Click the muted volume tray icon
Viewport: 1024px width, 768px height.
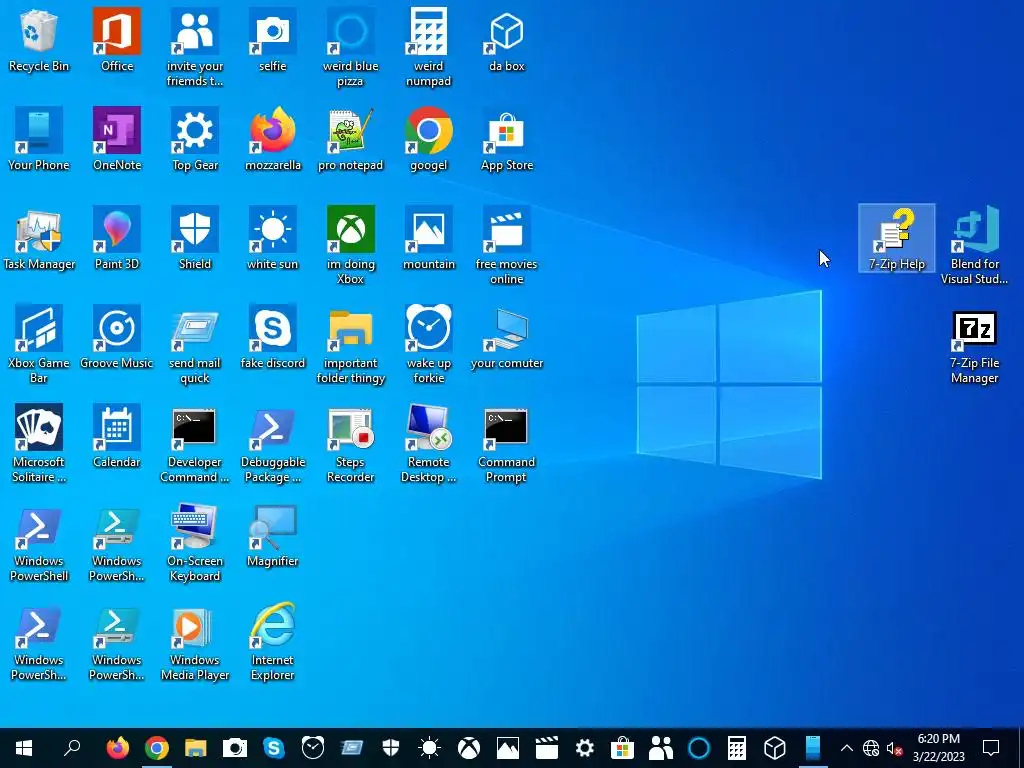click(x=895, y=748)
